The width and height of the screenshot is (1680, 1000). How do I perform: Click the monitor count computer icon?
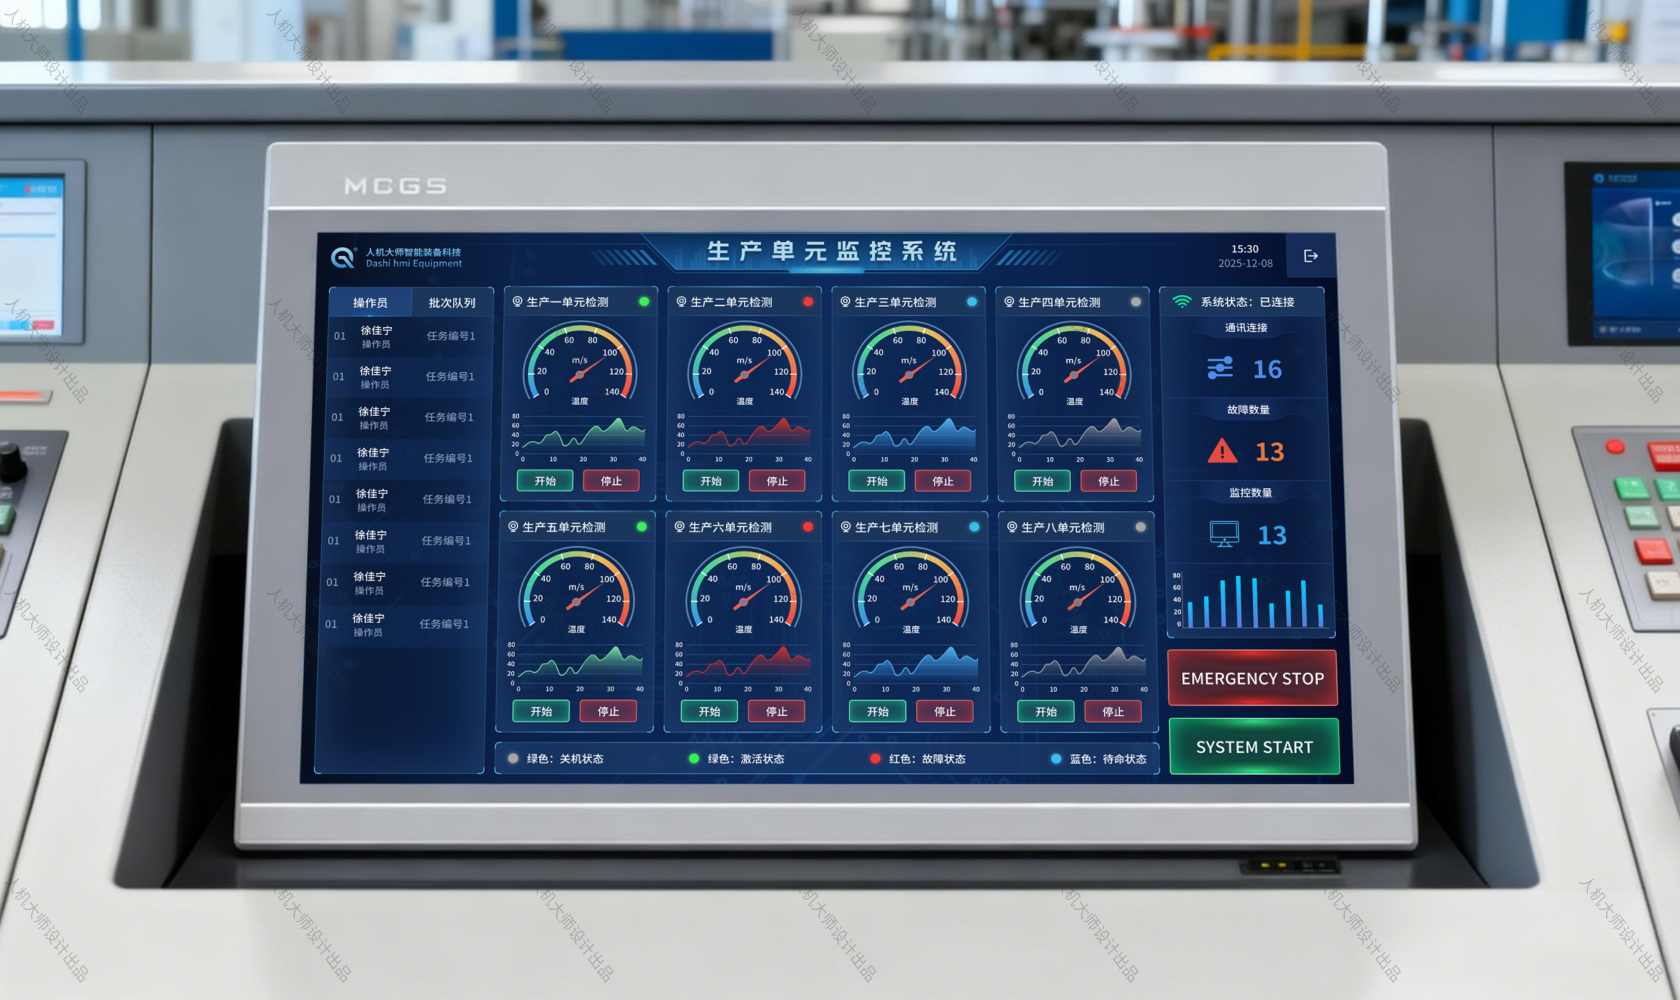click(x=1224, y=534)
